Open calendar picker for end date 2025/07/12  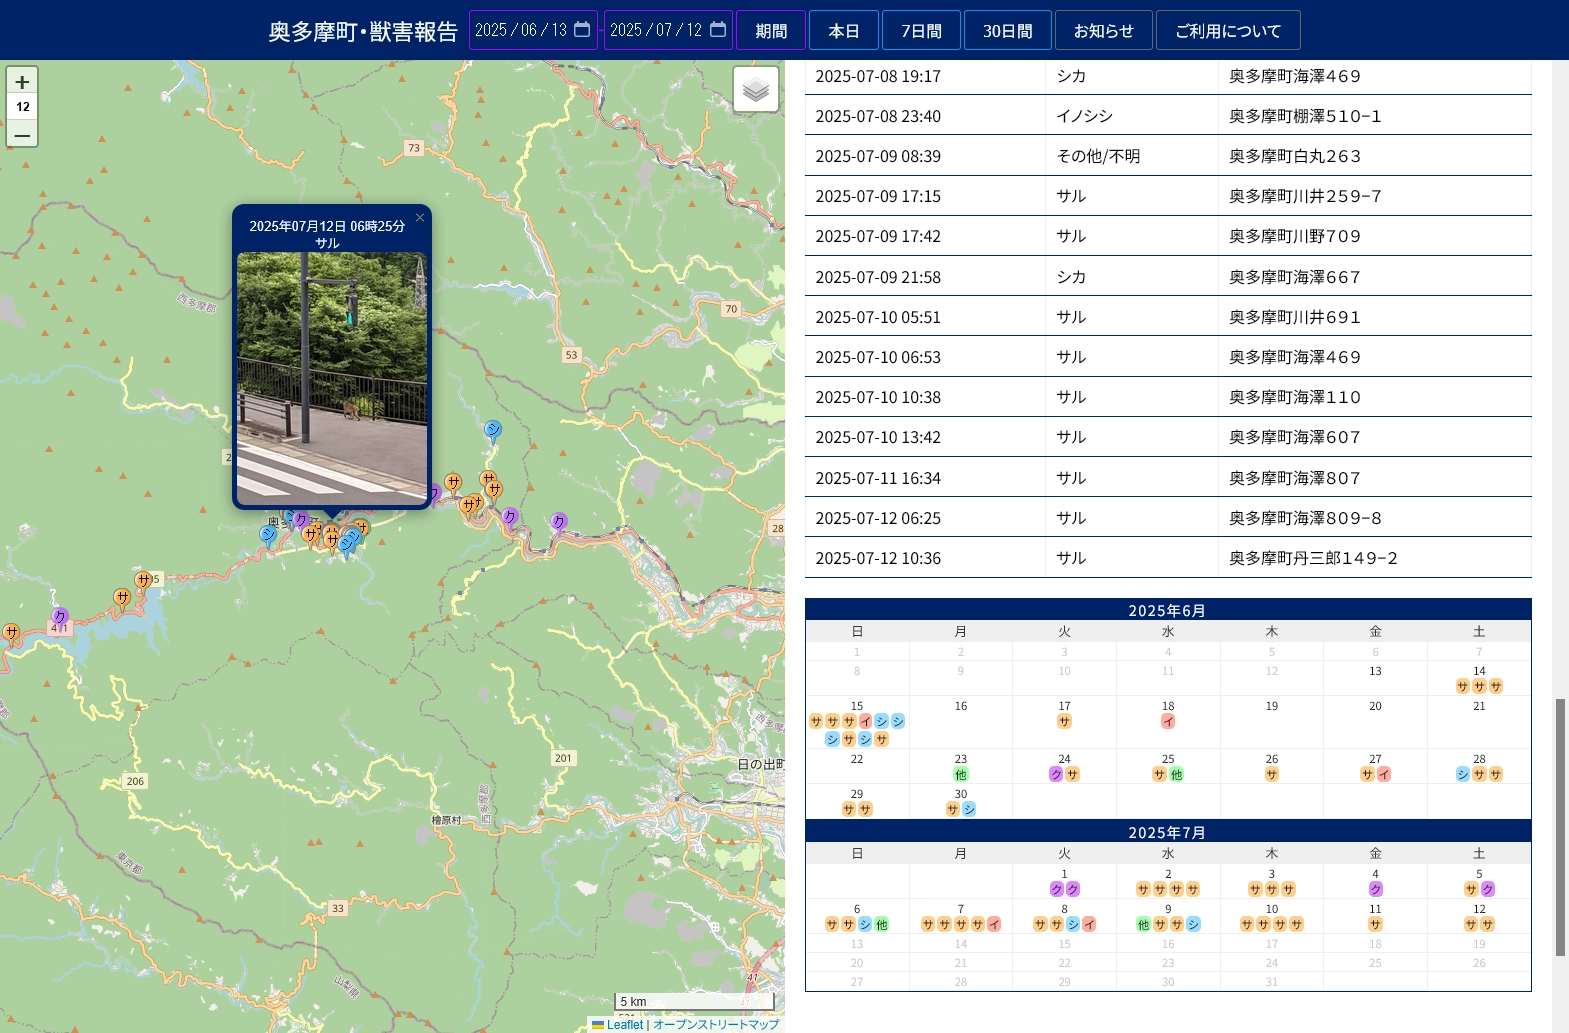[718, 30]
